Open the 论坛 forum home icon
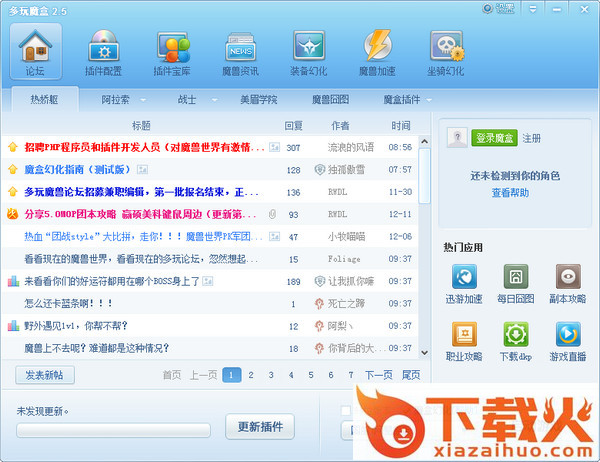 pyautogui.click(x=36, y=51)
